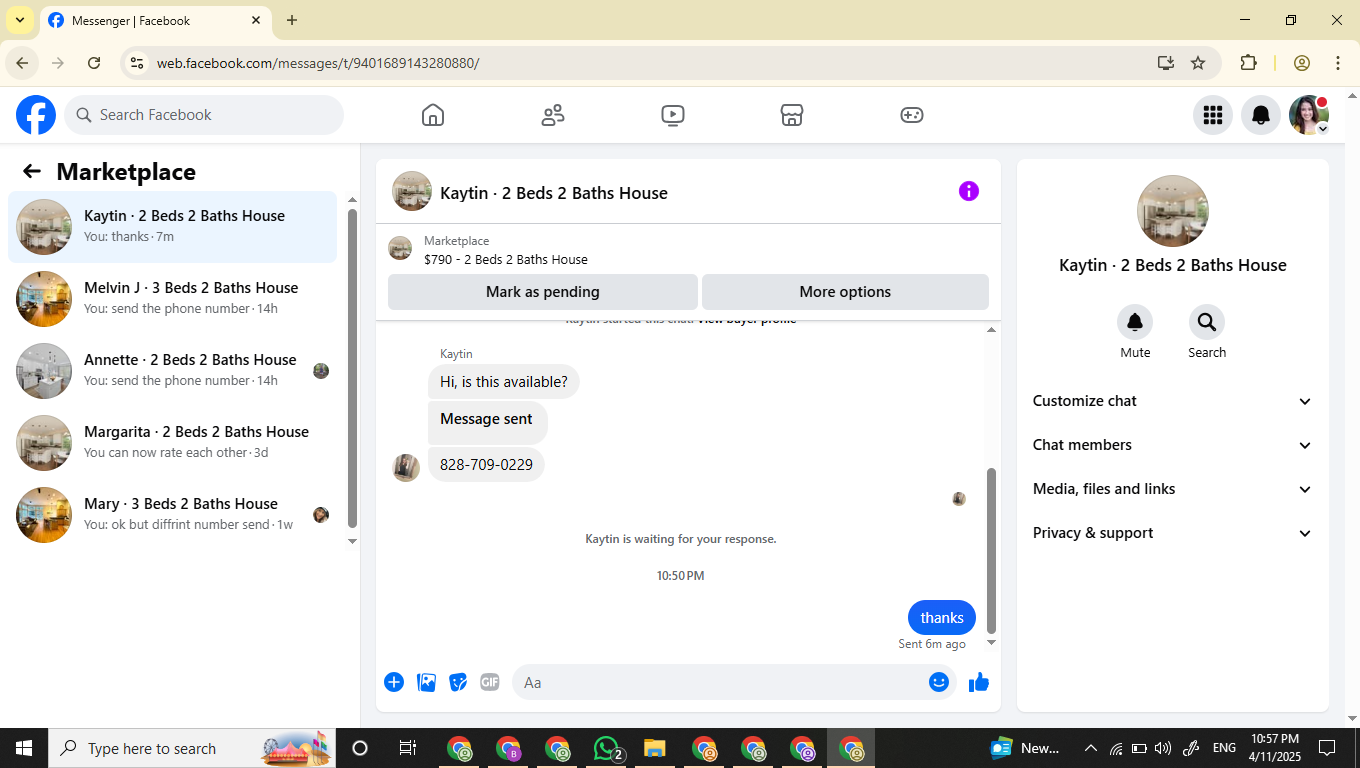Open the emoji picker in message box
Image resolution: width=1360 pixels, height=768 pixels.
[x=938, y=682]
